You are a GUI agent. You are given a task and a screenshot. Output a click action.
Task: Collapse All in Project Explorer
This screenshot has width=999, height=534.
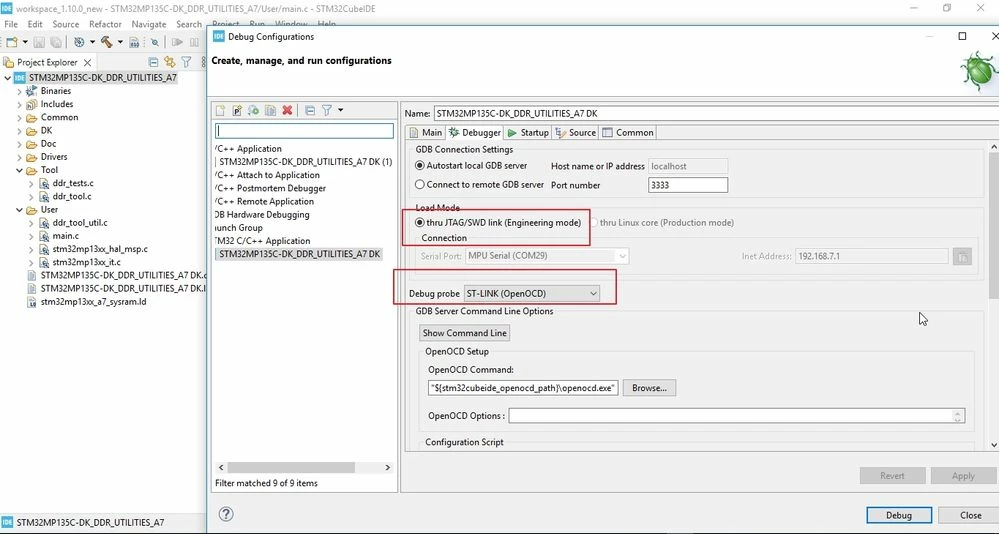(x=153, y=62)
